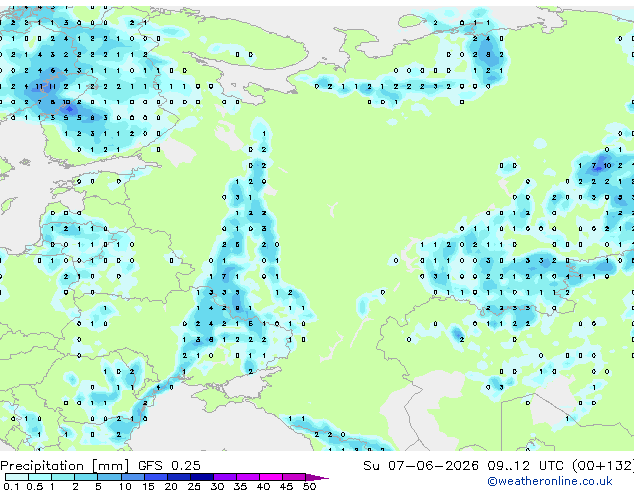Pick the 10–15 mm legend color swatch
The width and height of the screenshot is (634, 490).
pos(133,477)
